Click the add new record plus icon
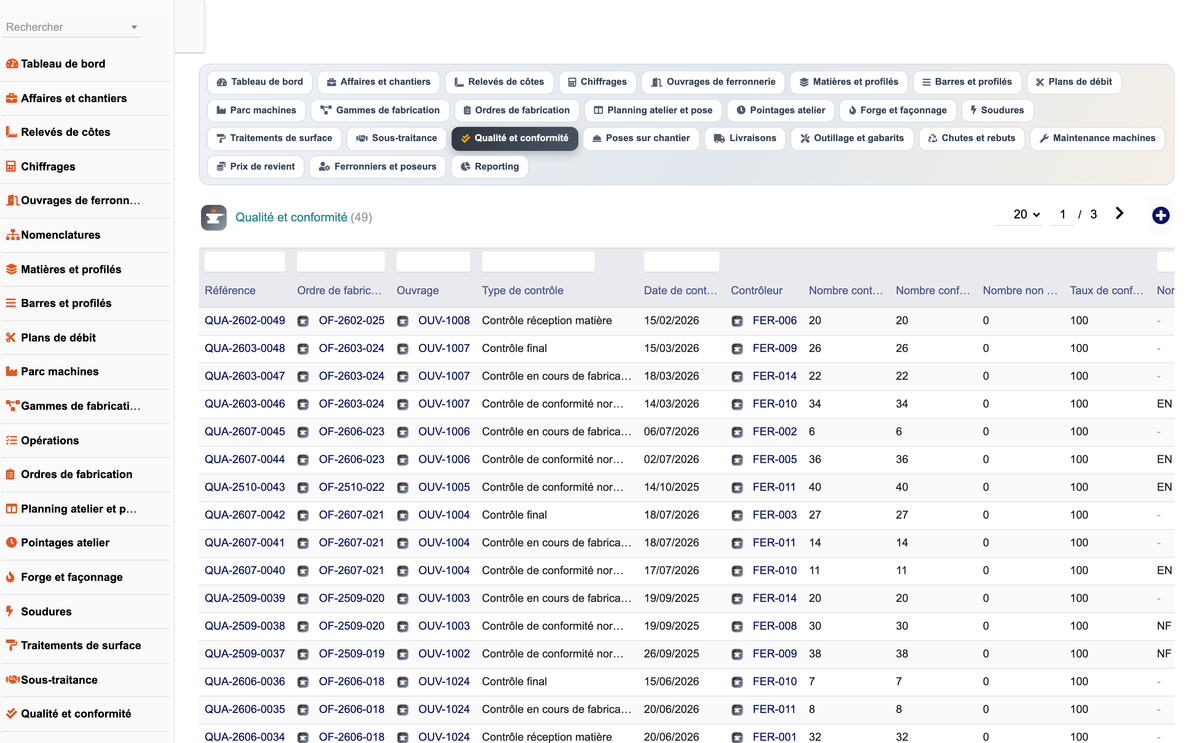 coord(1160,215)
